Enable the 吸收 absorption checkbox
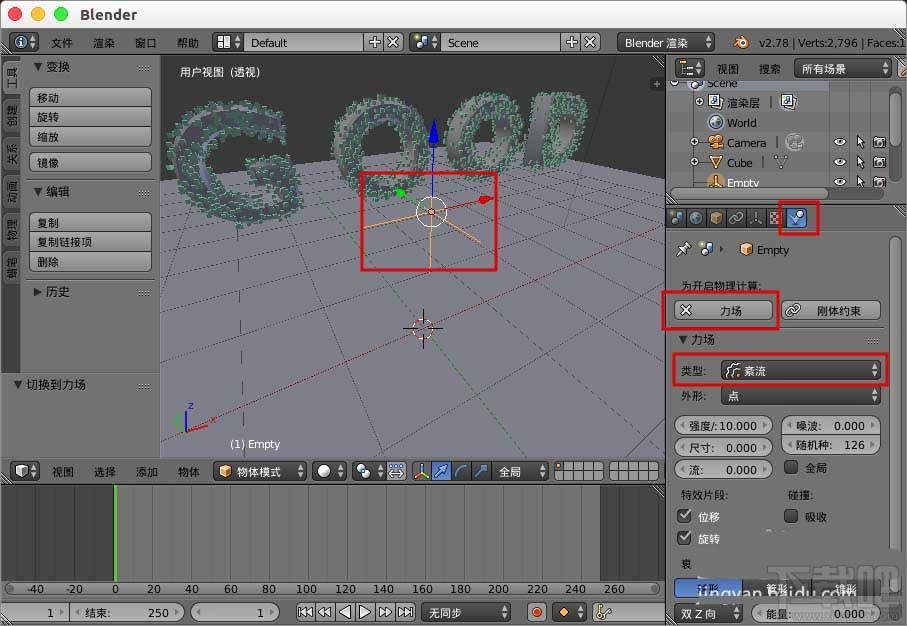The height and width of the screenshot is (626, 907). point(791,515)
